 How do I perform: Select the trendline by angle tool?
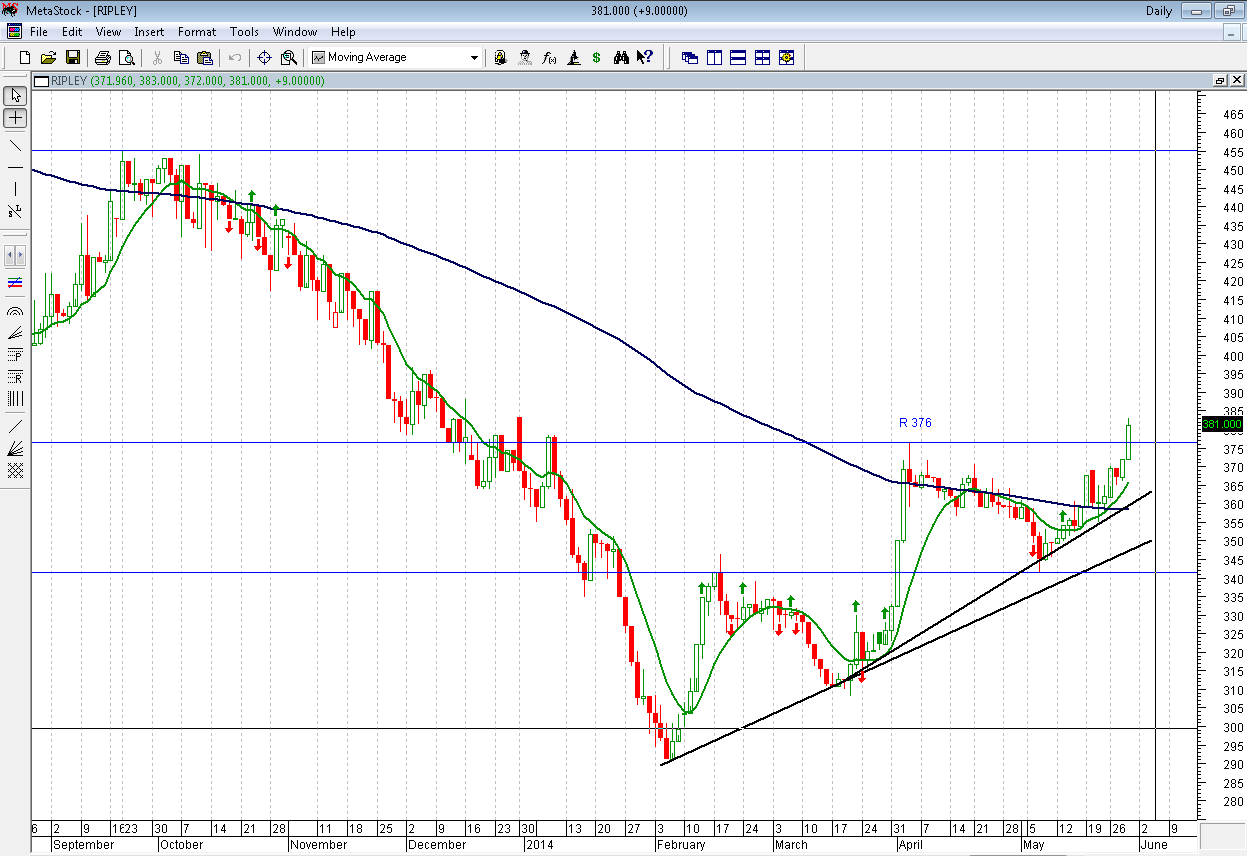pos(15,211)
